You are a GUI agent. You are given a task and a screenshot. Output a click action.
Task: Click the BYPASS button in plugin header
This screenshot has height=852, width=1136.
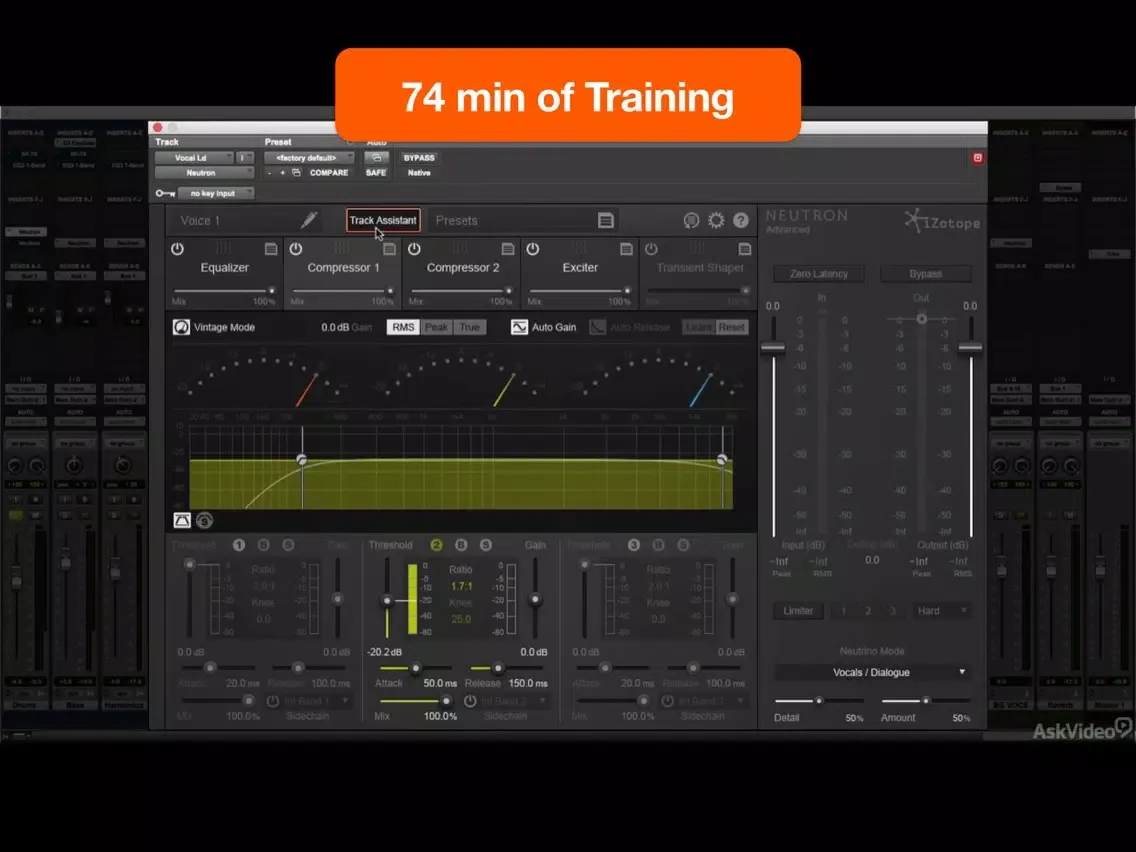pos(419,158)
